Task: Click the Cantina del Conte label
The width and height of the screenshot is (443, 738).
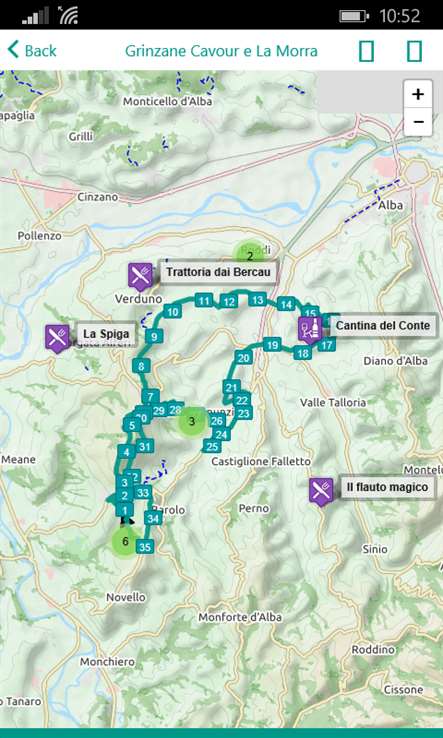Action: (383, 325)
